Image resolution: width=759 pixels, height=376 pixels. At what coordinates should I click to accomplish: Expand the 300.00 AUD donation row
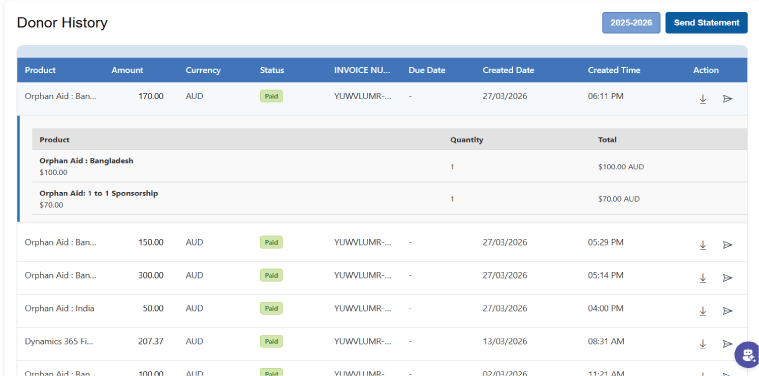382,278
